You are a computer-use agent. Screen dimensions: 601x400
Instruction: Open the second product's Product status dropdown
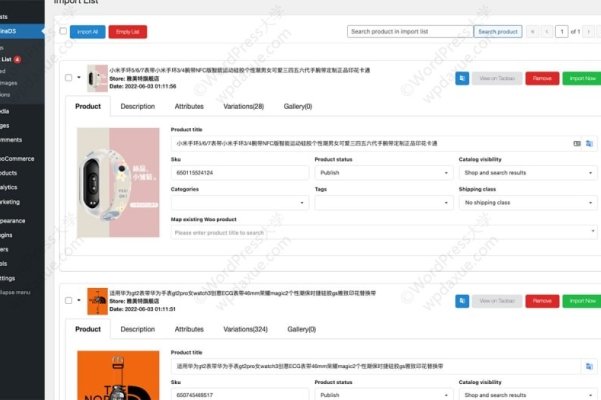384,395
